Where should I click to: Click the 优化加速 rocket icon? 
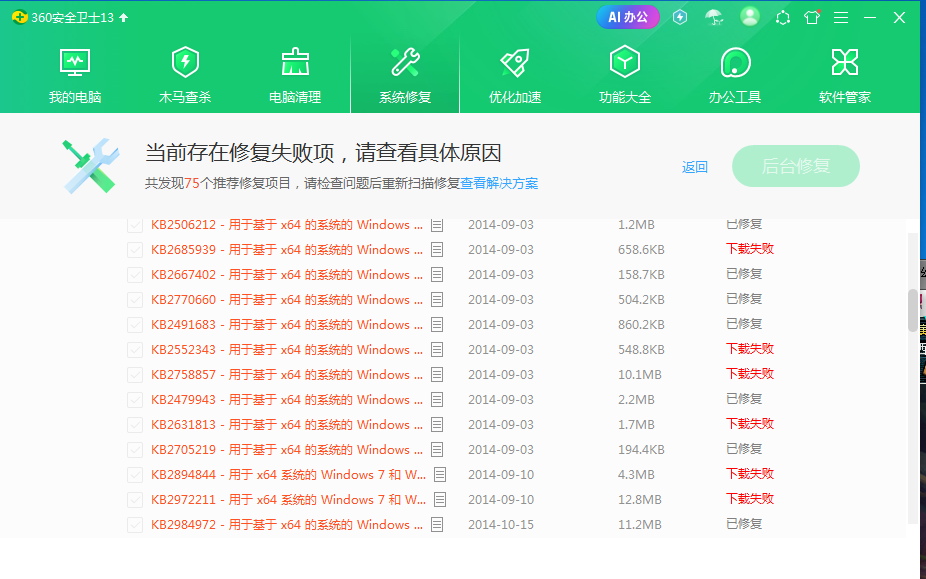coord(515,63)
